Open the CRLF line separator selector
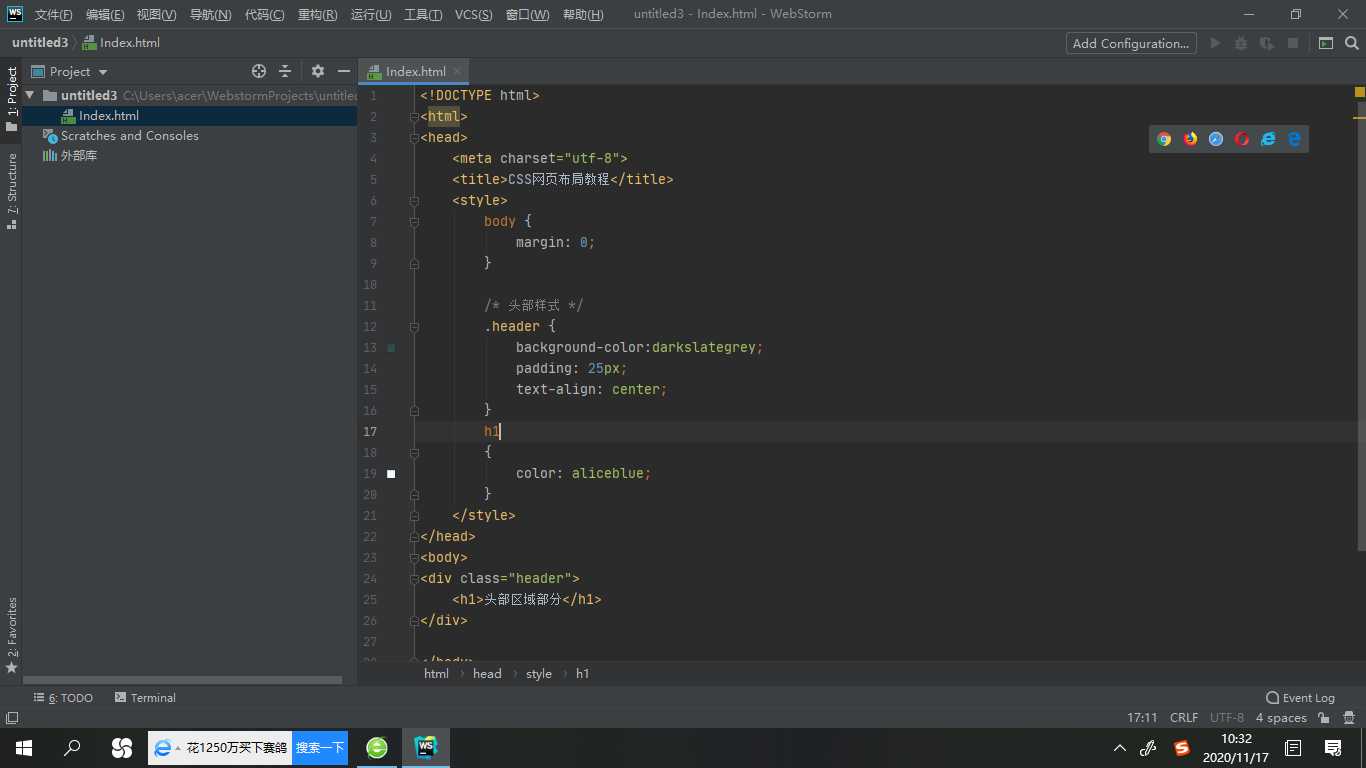Image resolution: width=1366 pixels, height=768 pixels. (1184, 718)
